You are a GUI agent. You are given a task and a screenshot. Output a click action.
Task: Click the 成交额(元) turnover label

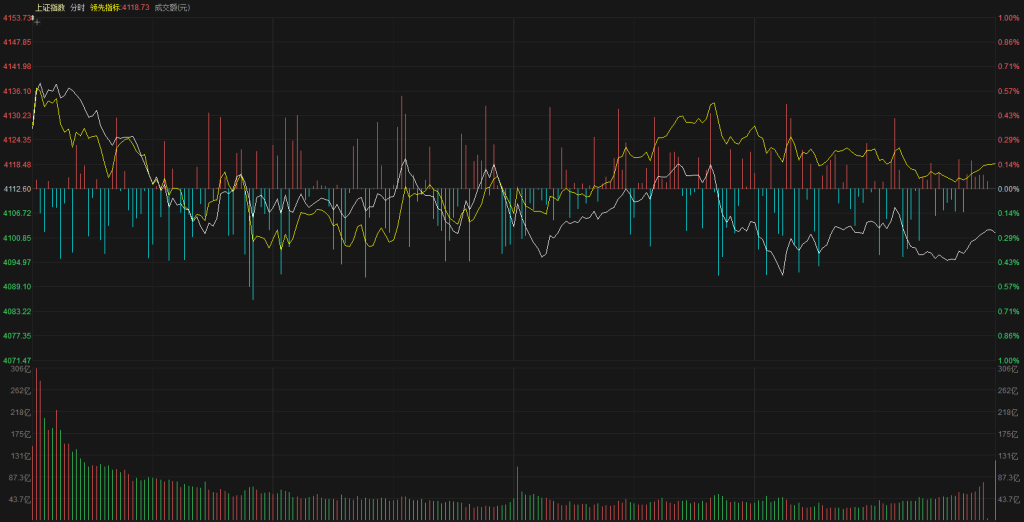click(x=171, y=7)
